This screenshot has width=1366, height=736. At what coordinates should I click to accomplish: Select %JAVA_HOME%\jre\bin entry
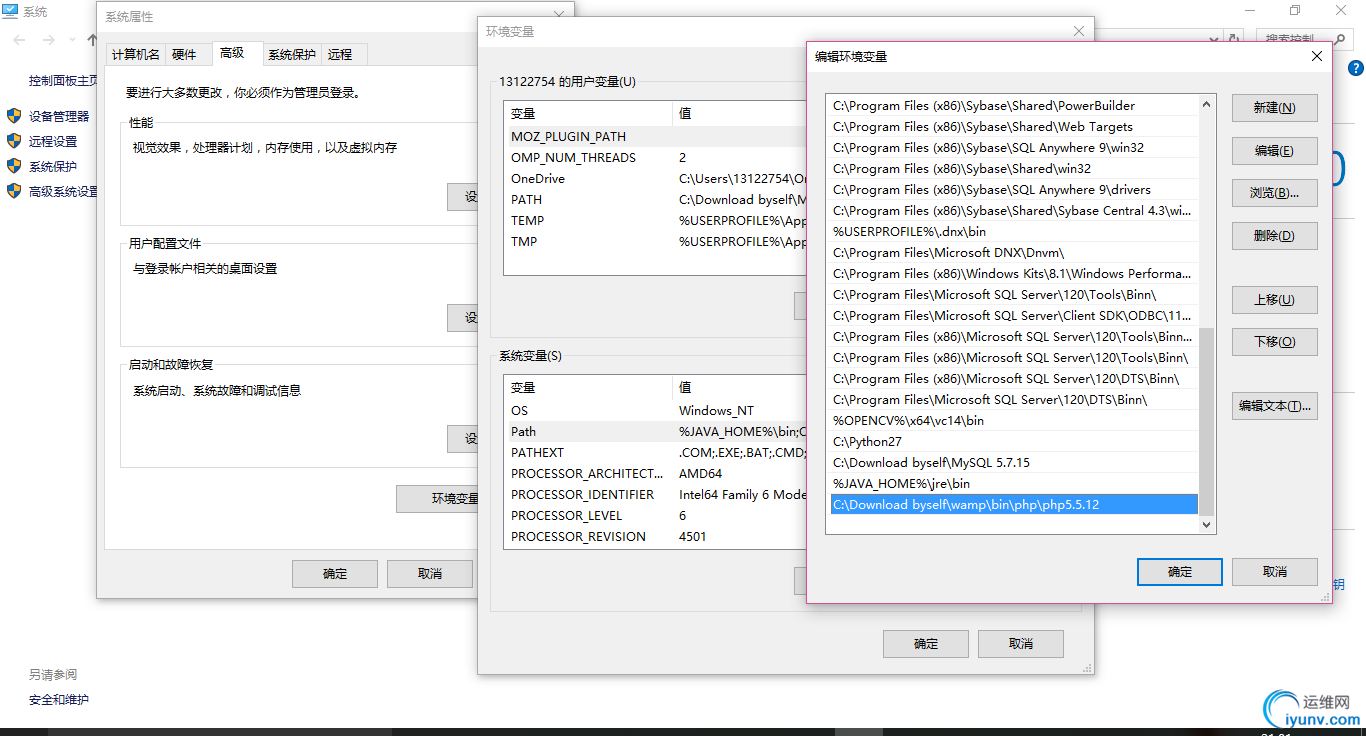click(1014, 484)
